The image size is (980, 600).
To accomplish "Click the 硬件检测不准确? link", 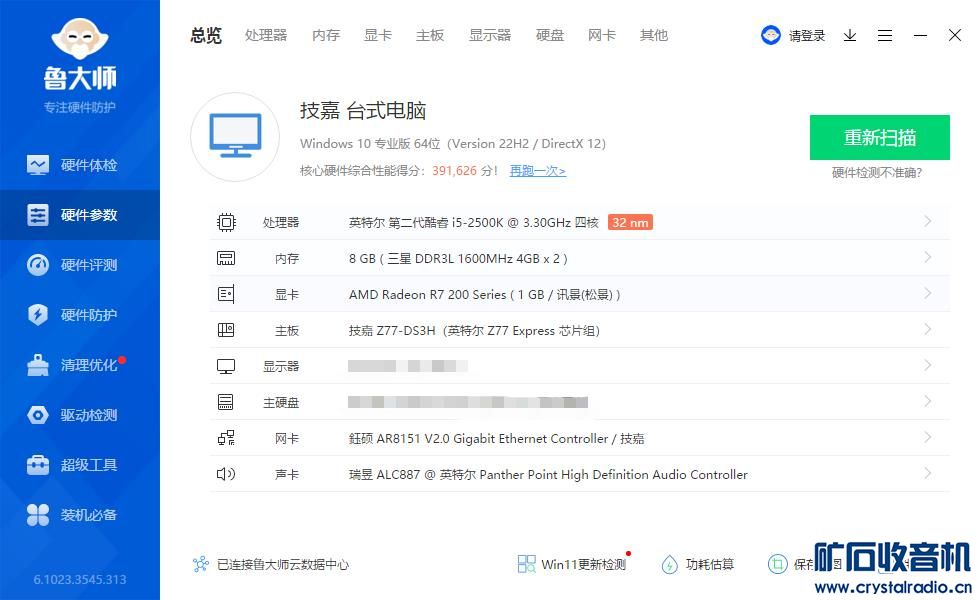I will click(877, 173).
